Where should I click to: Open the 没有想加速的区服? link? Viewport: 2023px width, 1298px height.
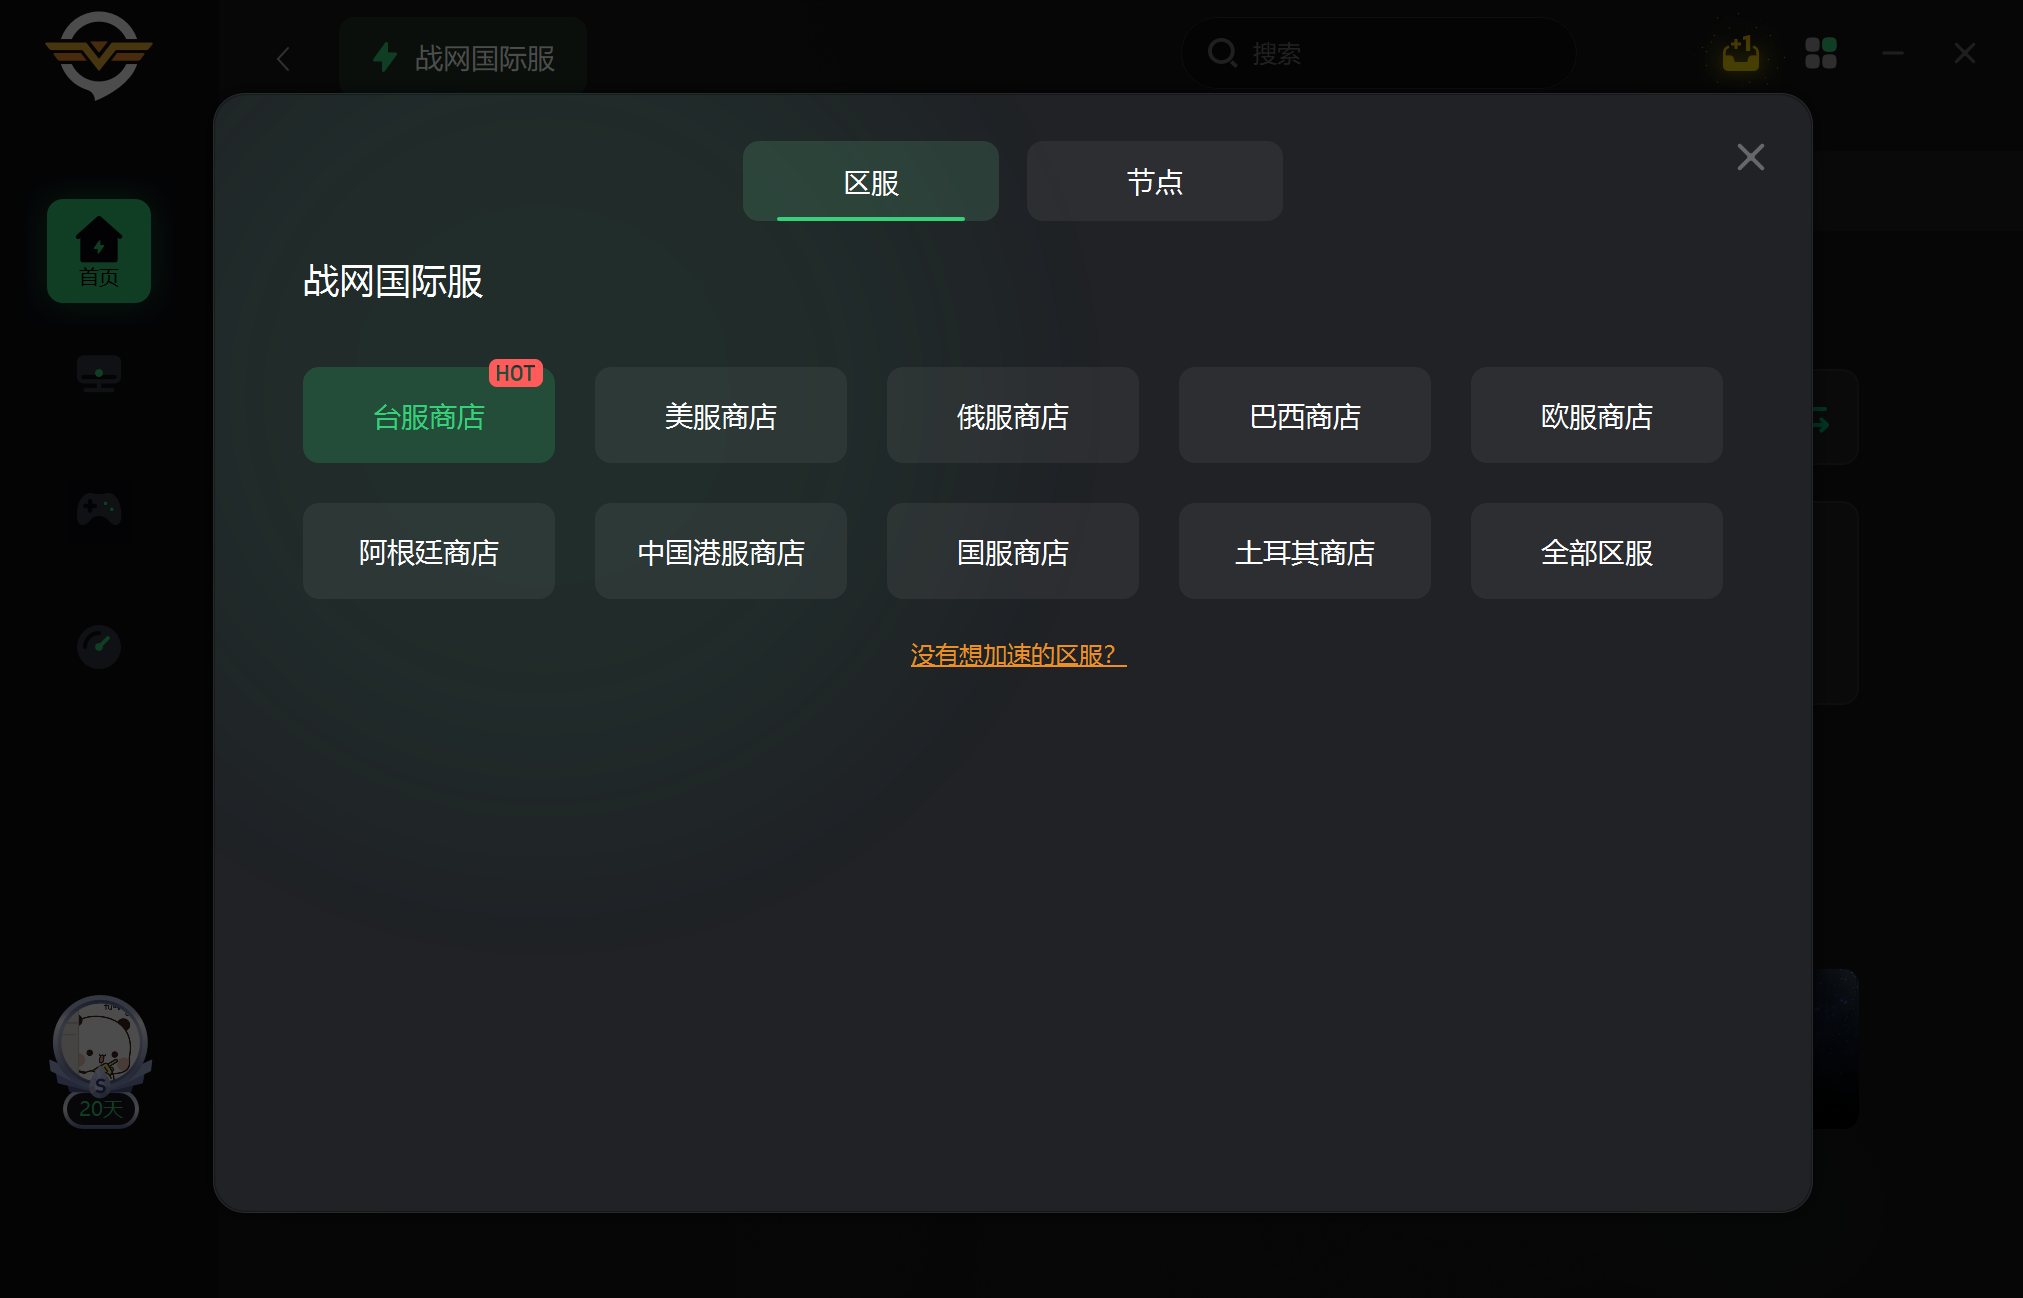click(1018, 655)
